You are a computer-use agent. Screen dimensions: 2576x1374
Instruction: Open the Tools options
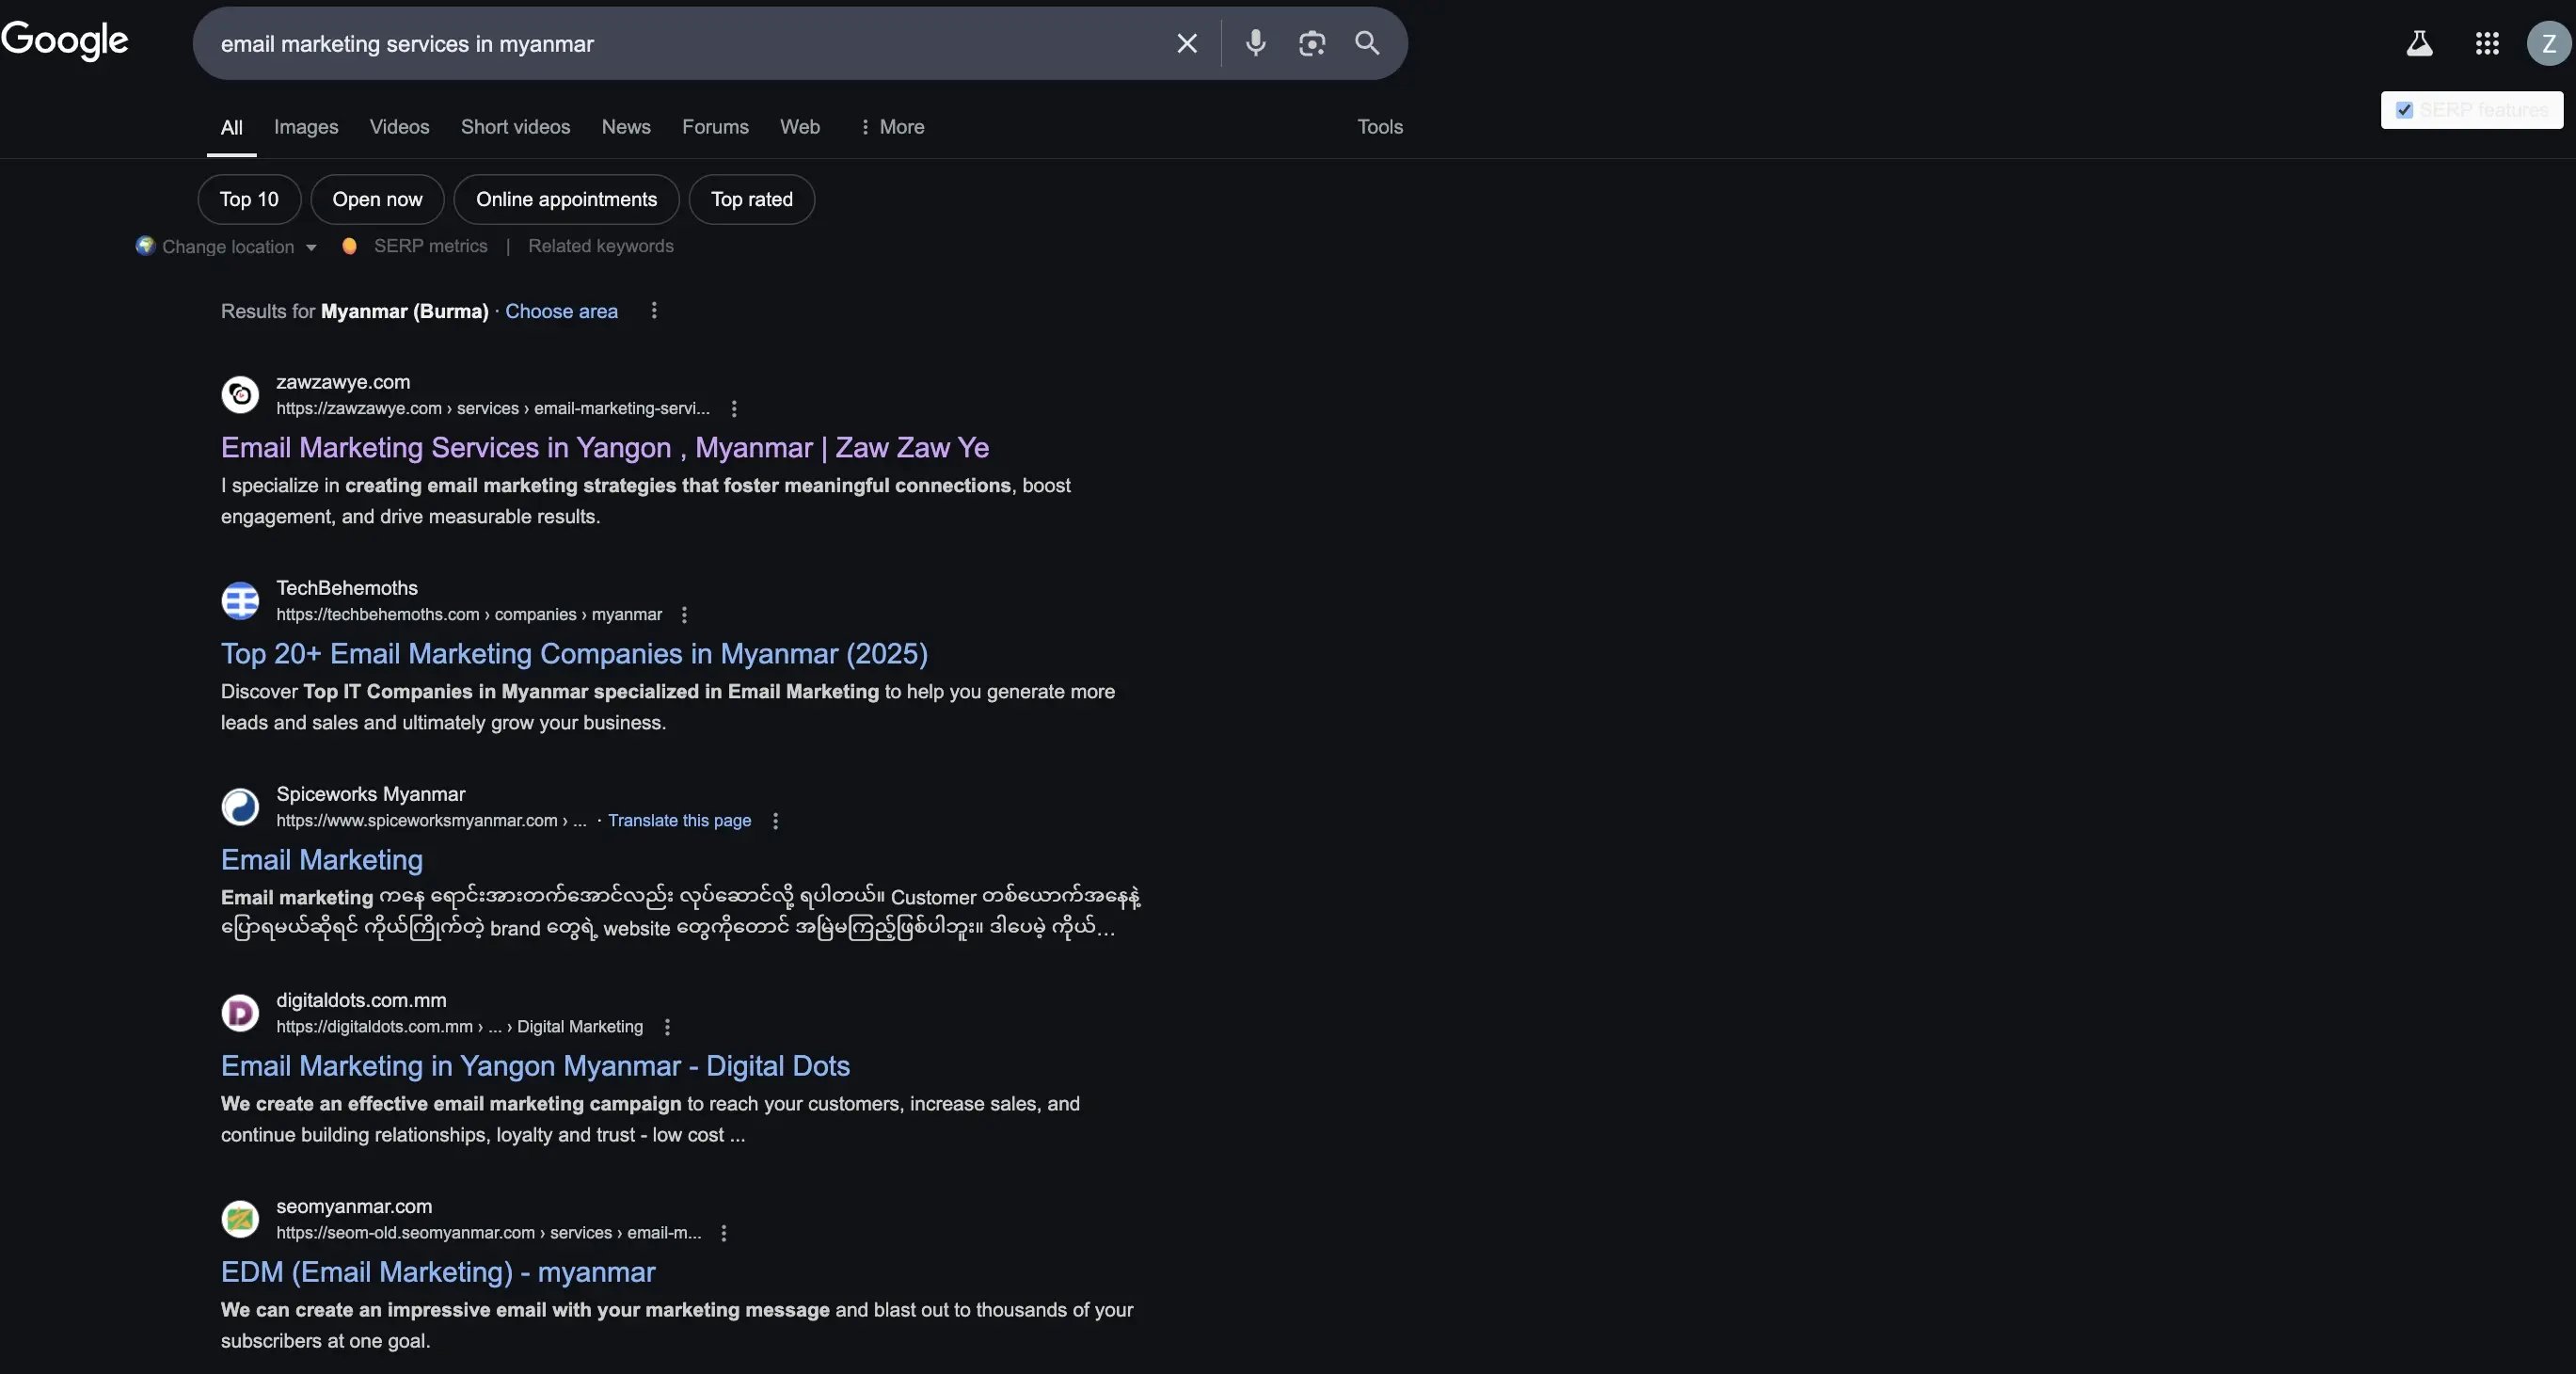[1380, 127]
